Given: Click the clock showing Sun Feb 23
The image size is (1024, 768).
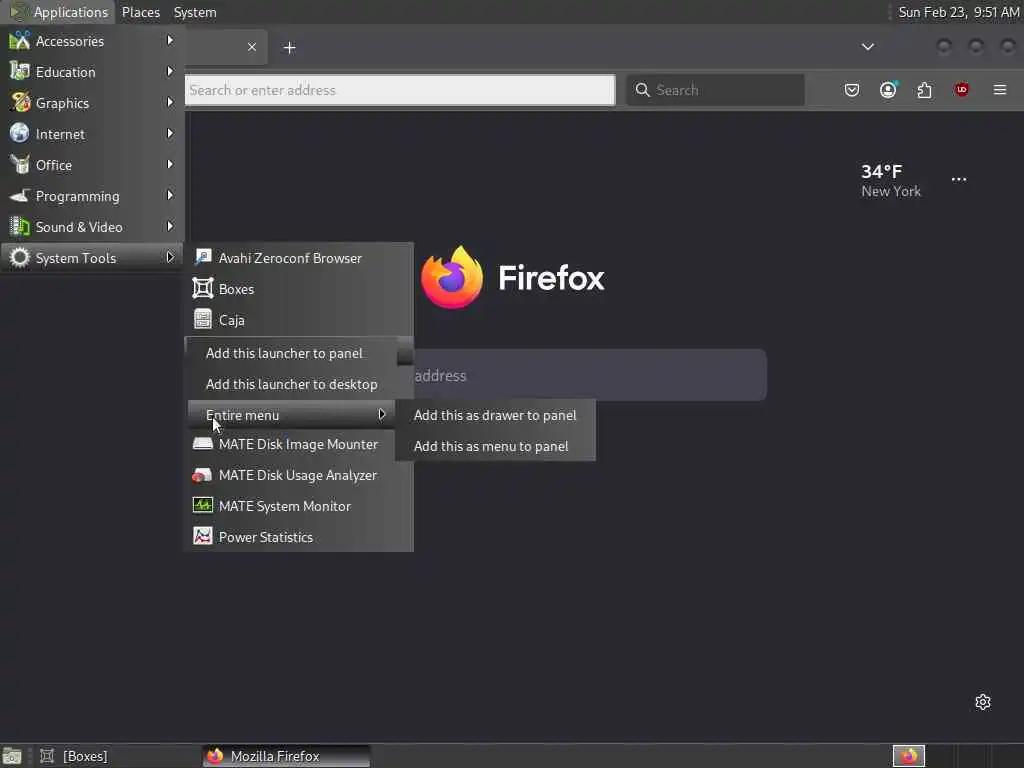Looking at the screenshot, I should pos(958,12).
